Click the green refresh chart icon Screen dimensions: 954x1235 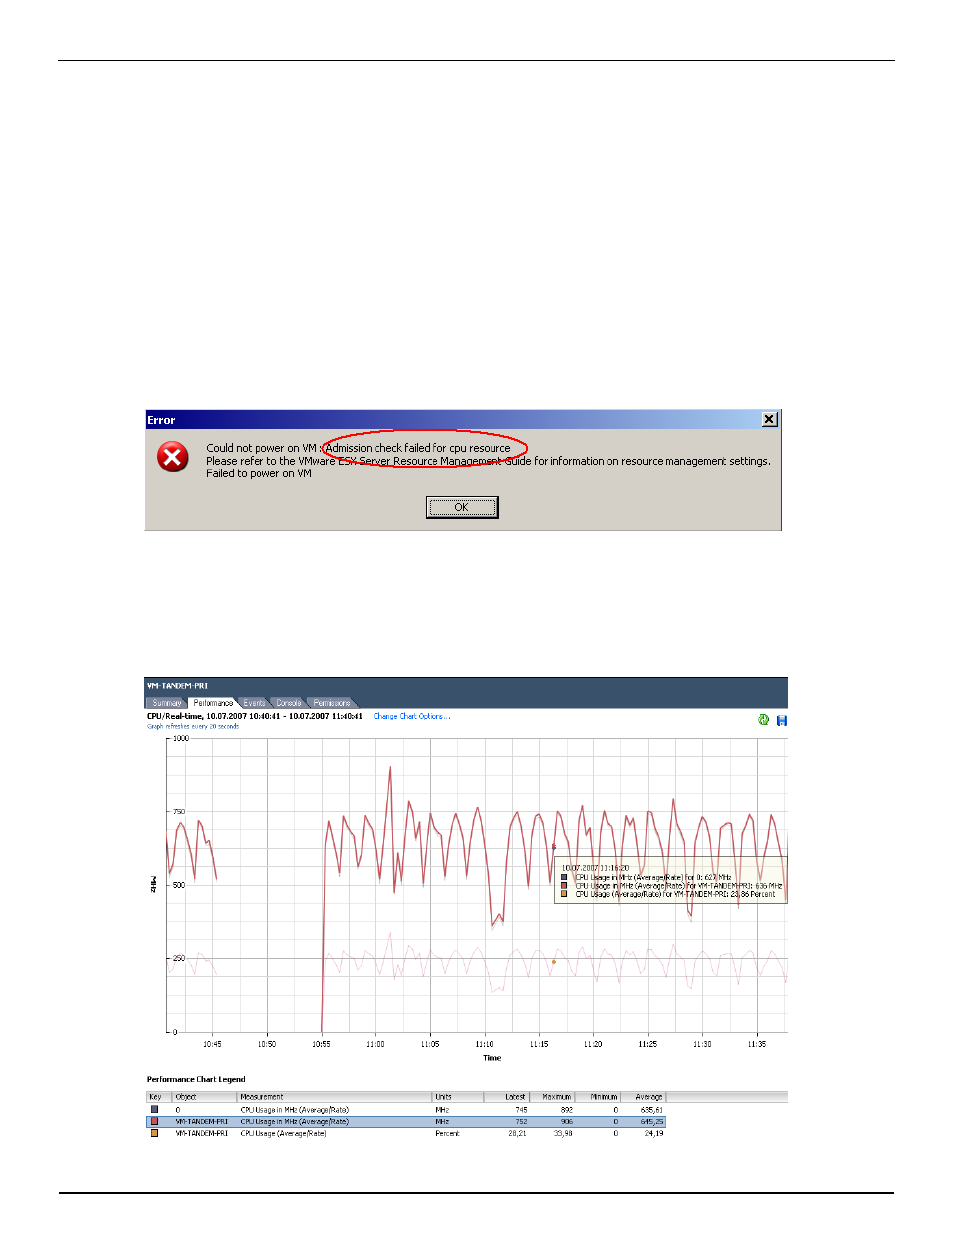coord(764,720)
